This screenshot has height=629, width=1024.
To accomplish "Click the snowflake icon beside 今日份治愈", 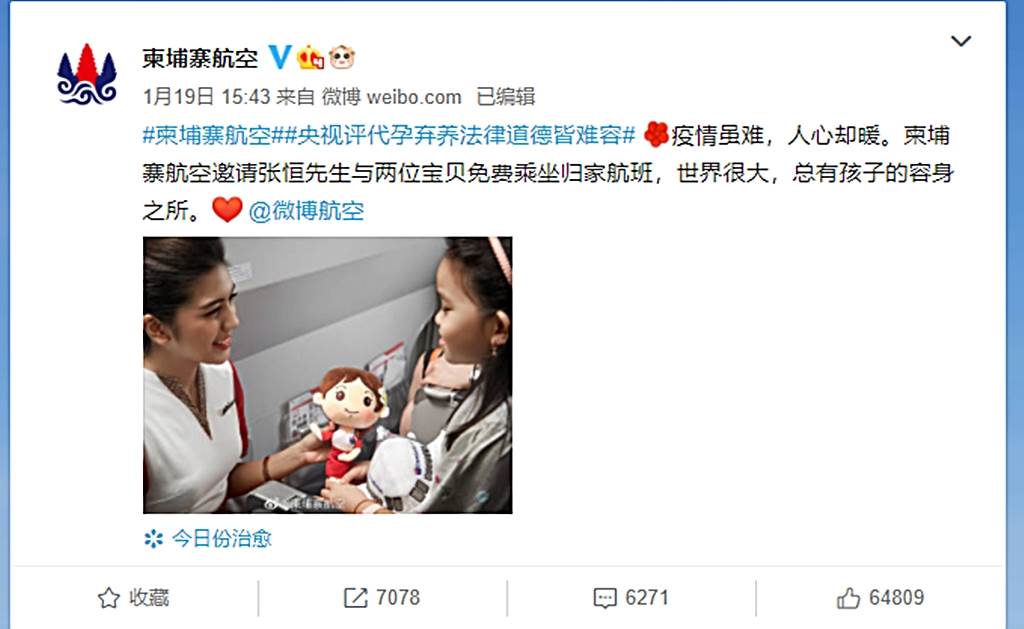I will coord(153,539).
